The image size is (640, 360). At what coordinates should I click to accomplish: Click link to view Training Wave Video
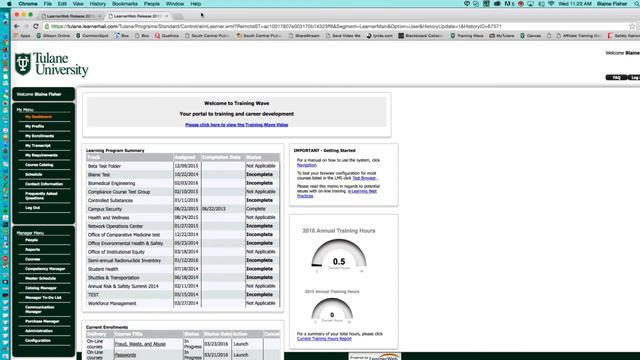click(x=237, y=125)
